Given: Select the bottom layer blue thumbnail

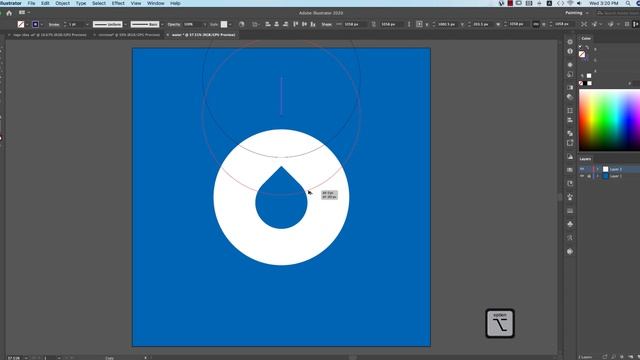Looking at the screenshot, I should coord(606,176).
